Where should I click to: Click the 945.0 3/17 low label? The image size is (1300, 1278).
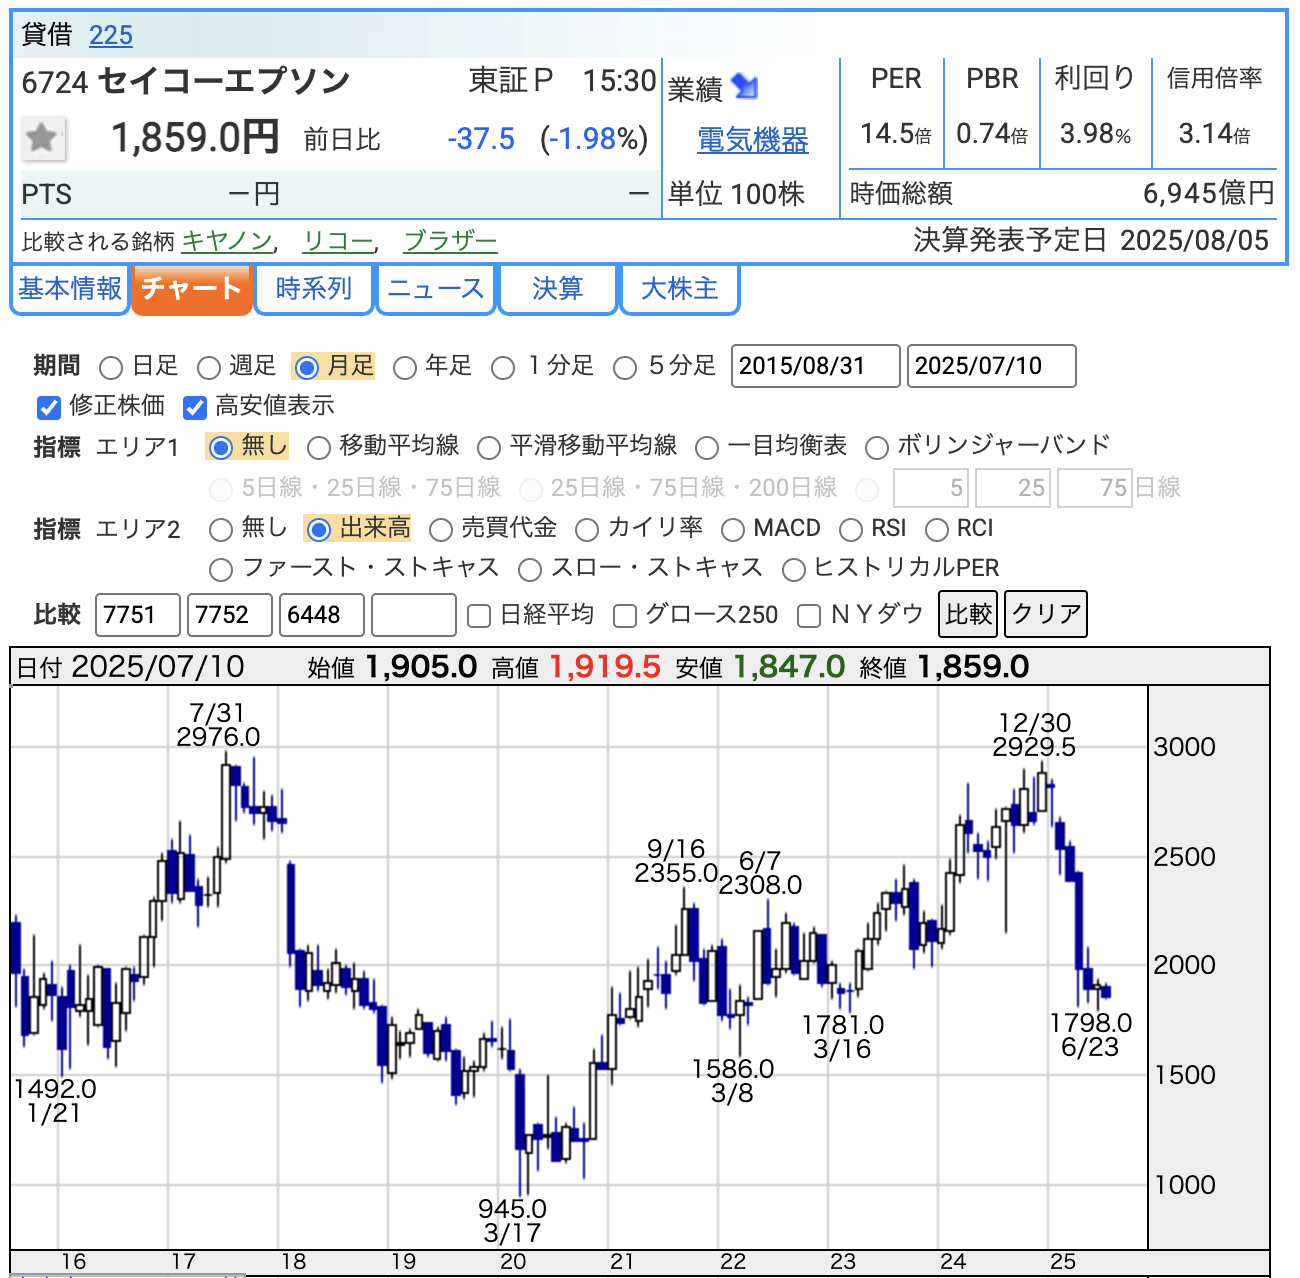512,1221
